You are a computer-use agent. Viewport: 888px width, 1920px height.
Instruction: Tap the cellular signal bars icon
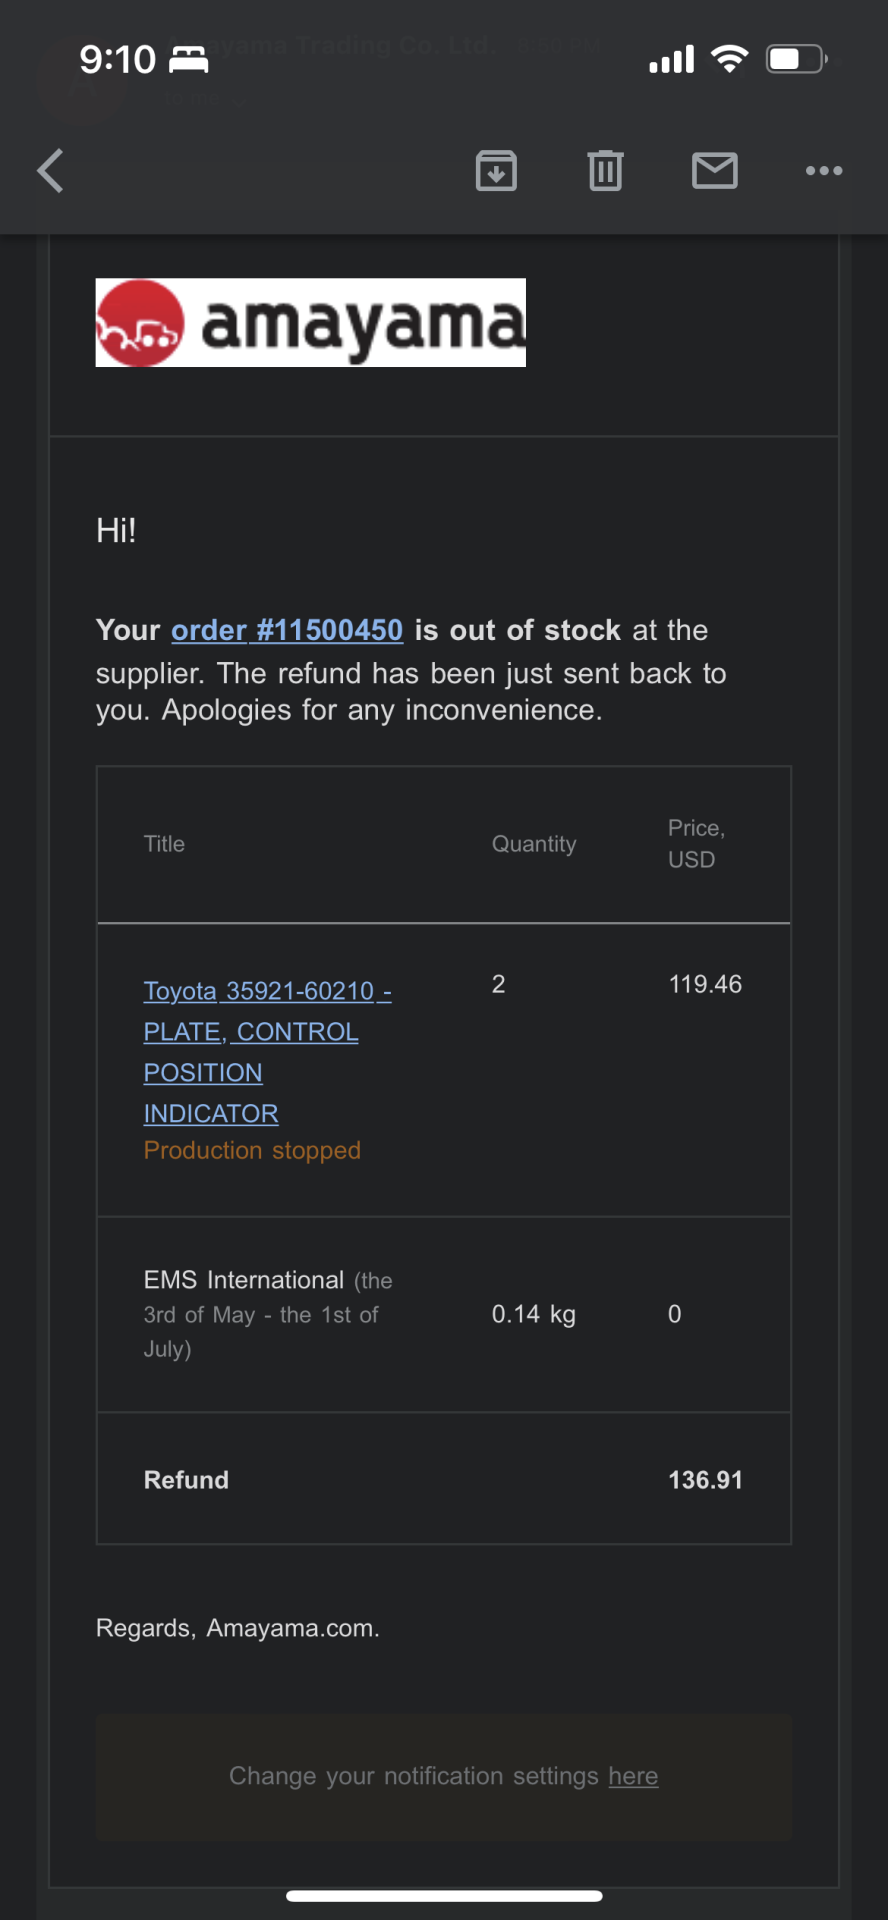coord(672,60)
